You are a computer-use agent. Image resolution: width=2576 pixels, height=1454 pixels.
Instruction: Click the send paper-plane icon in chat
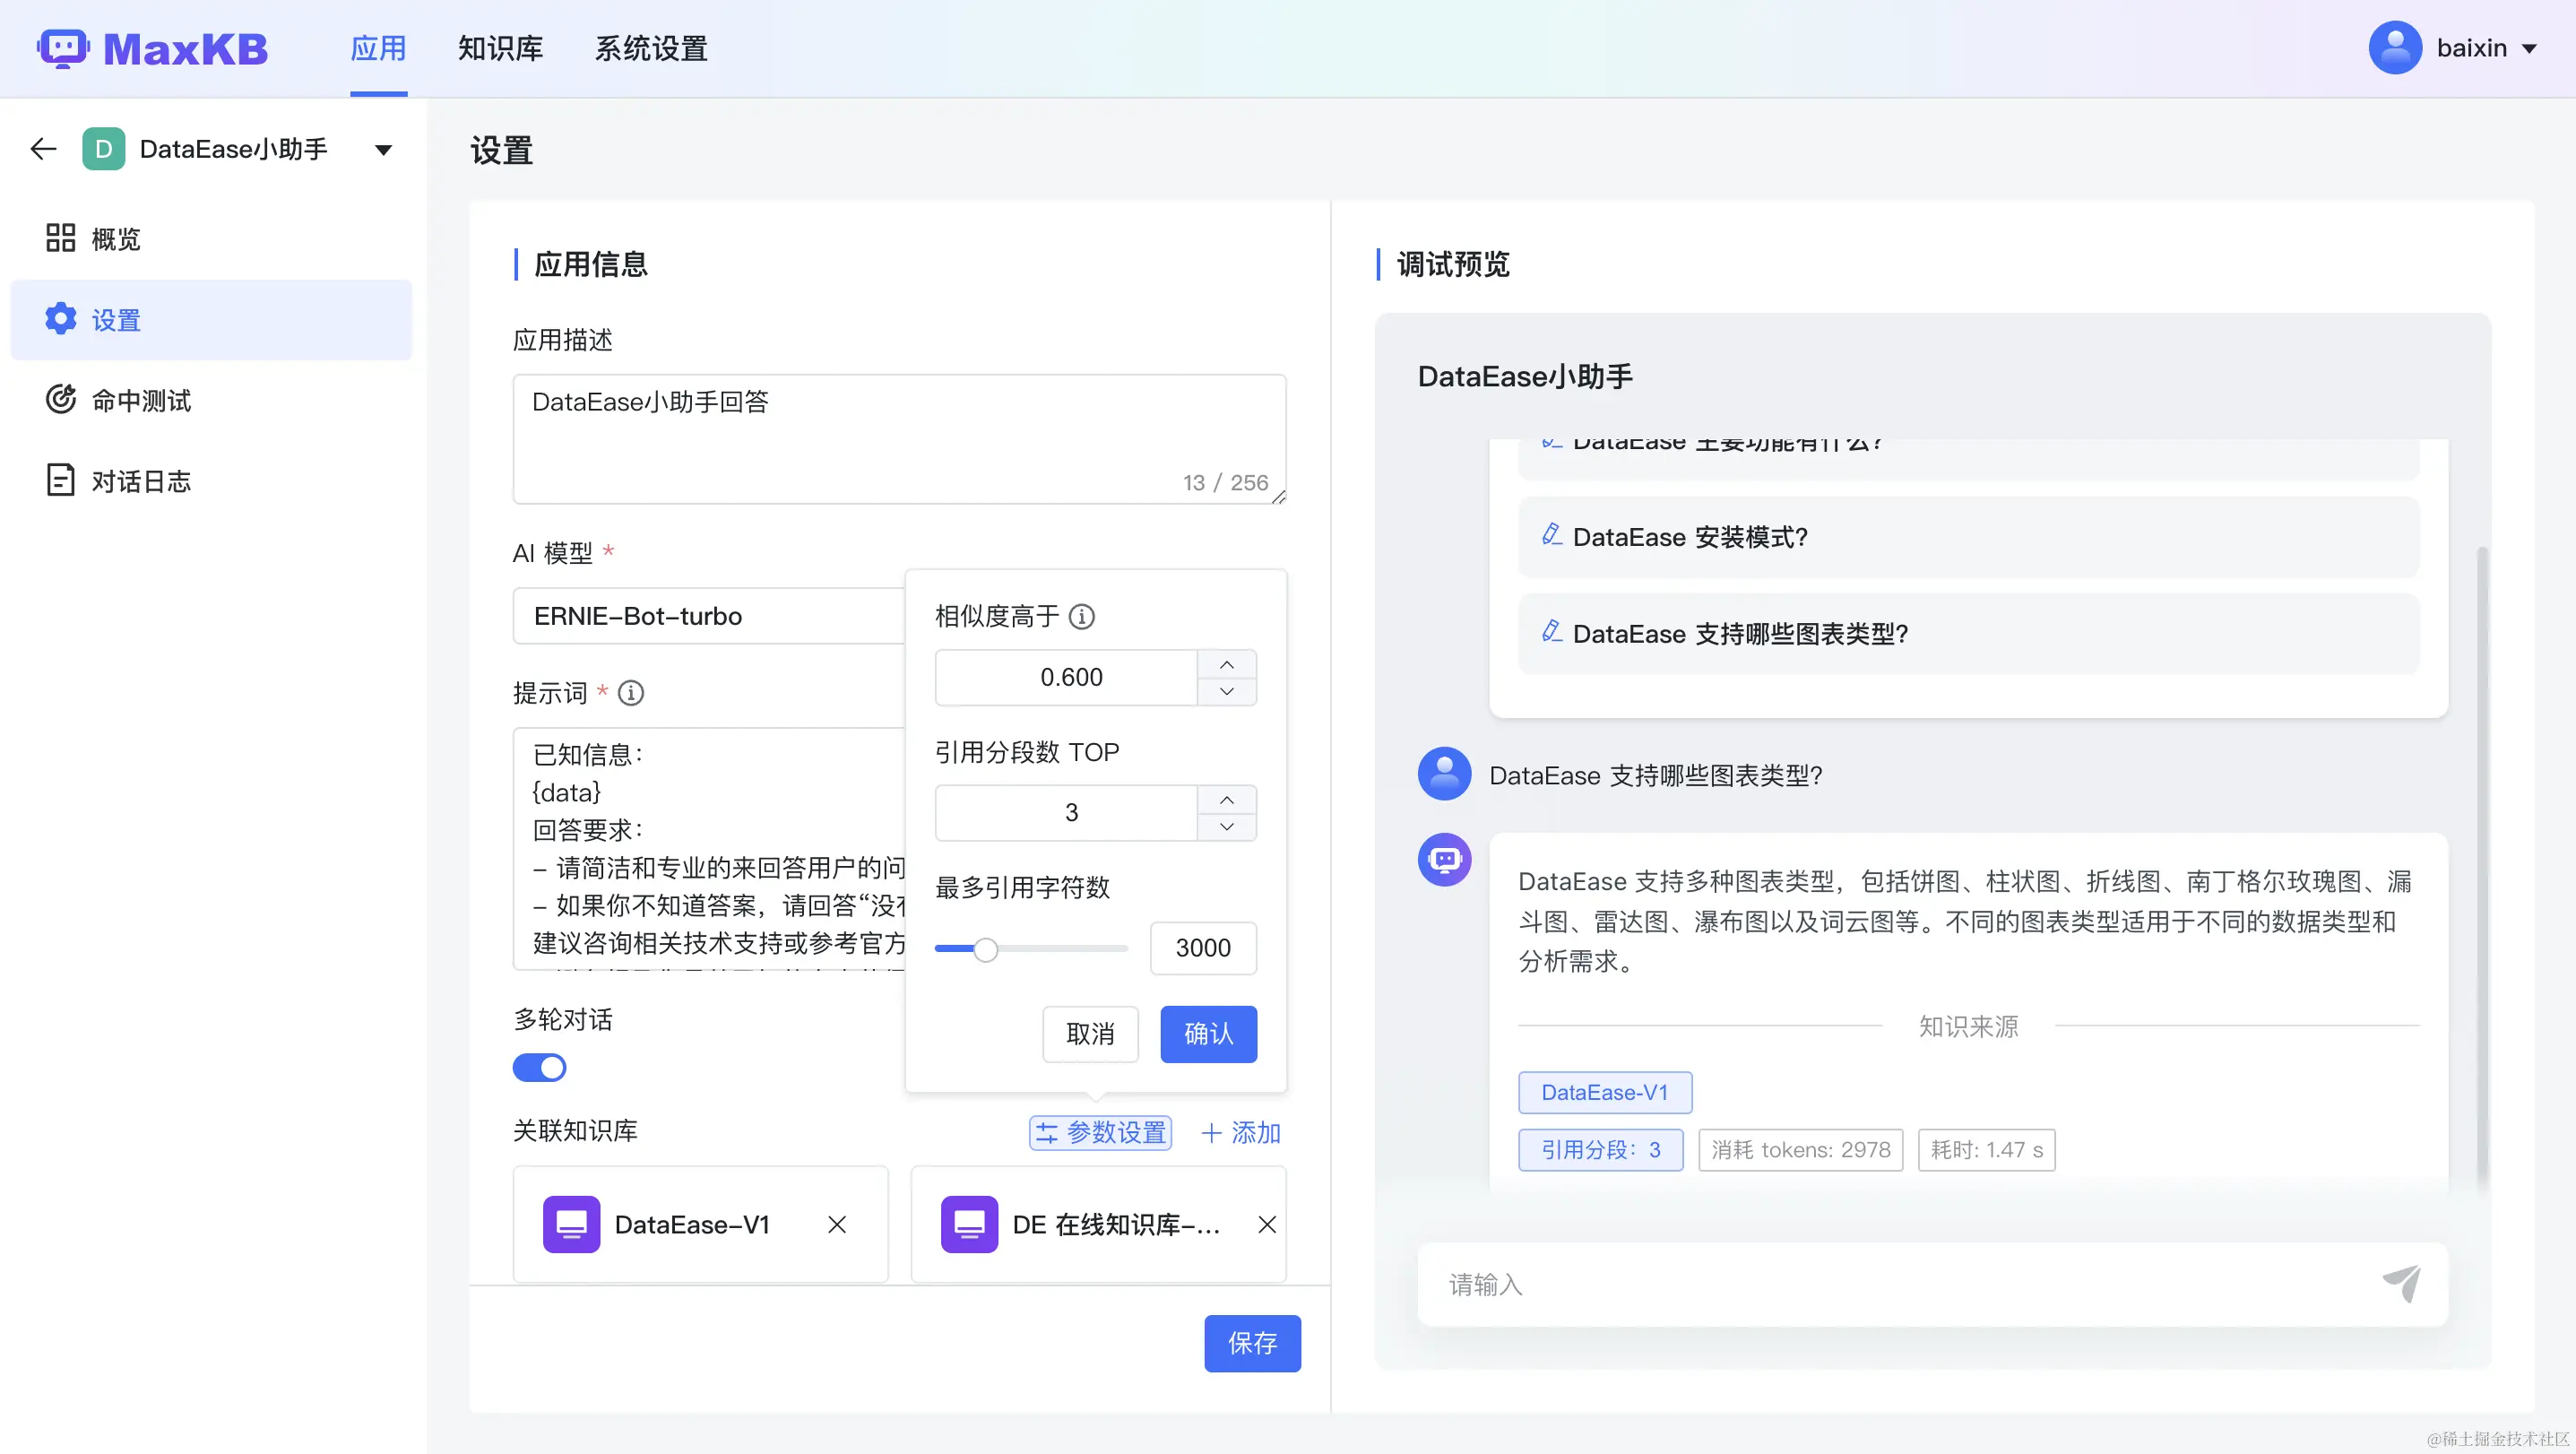[2402, 1283]
